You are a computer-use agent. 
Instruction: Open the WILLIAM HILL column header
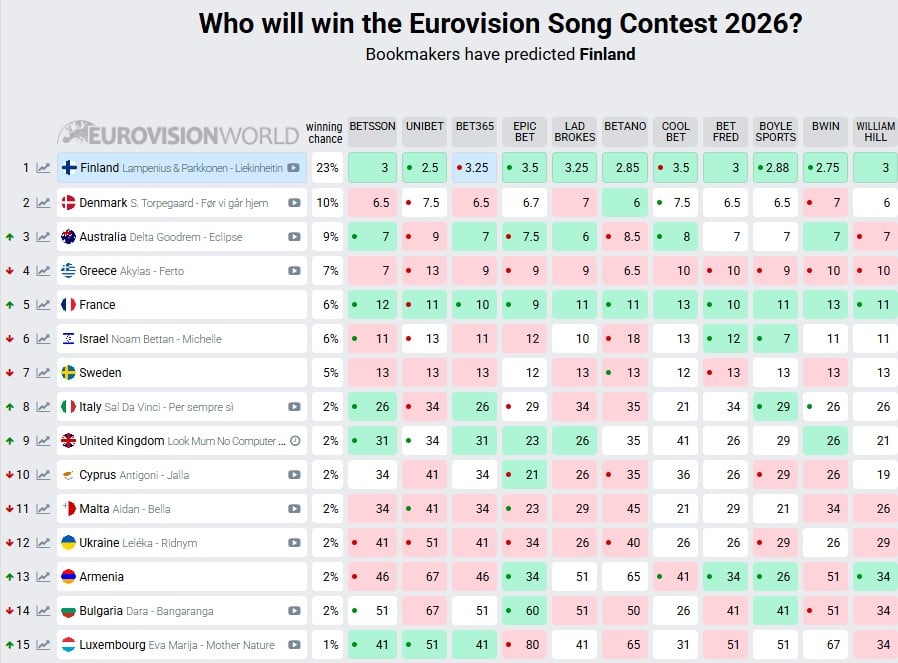pos(874,127)
